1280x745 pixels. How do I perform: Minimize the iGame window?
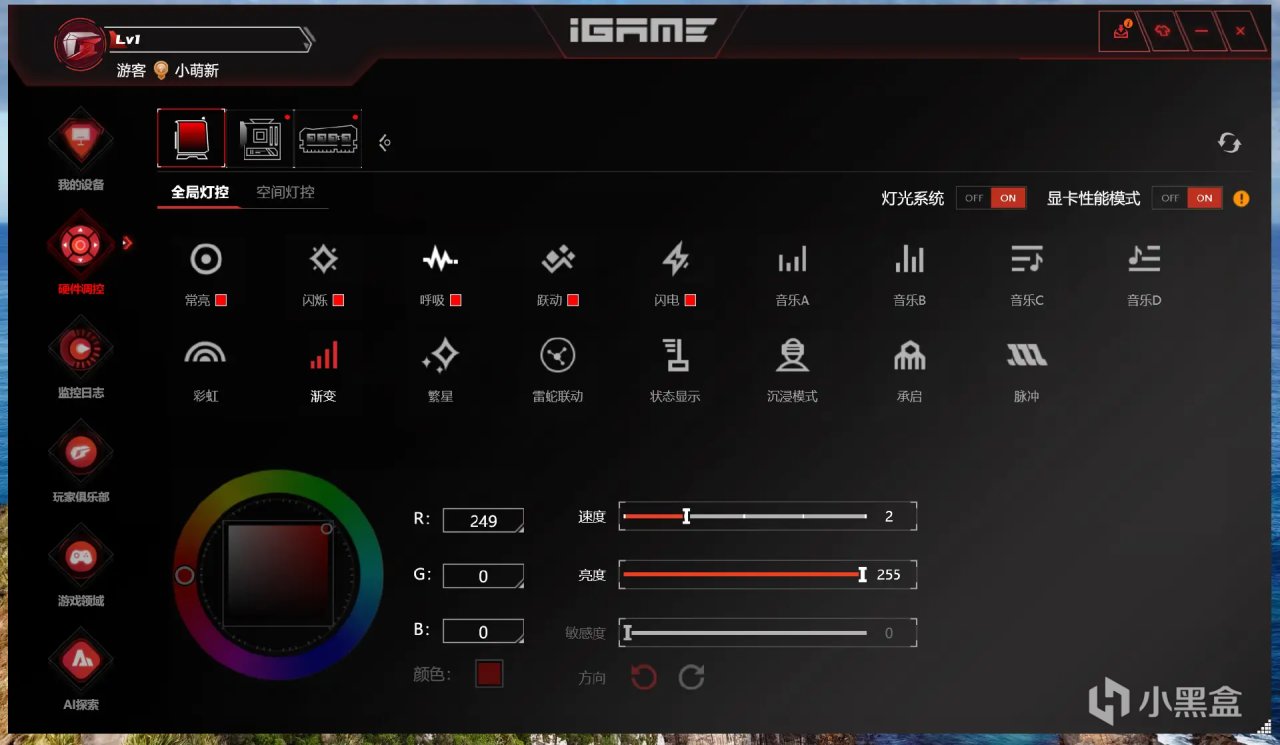(1201, 32)
